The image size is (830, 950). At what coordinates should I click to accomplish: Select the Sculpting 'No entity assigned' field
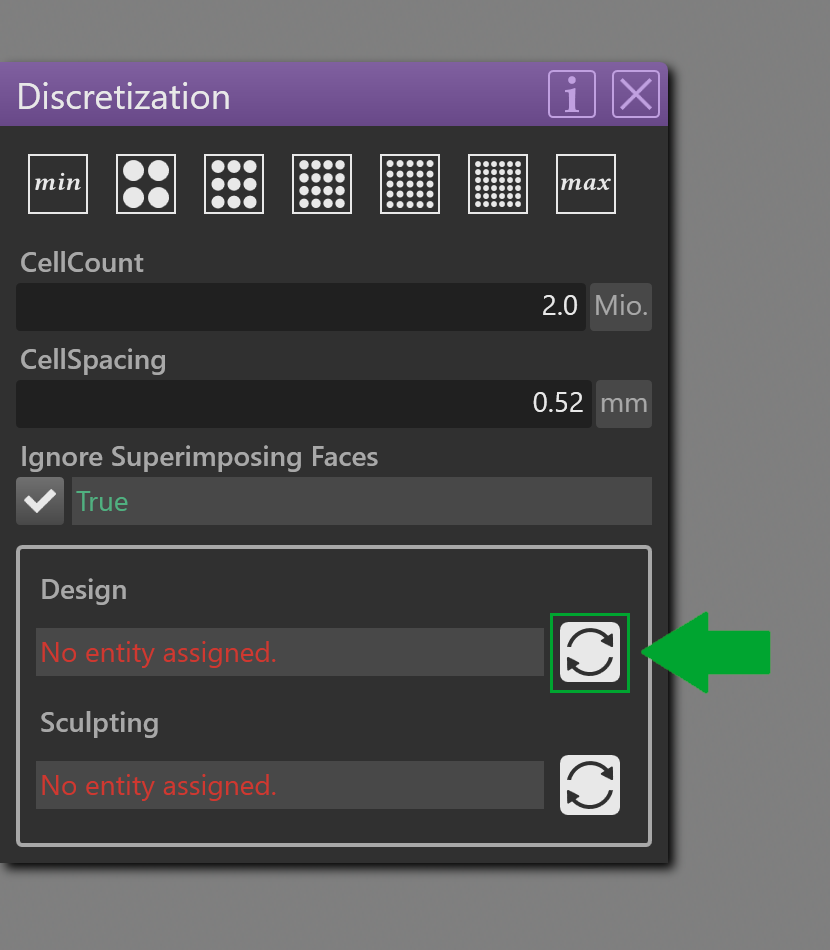click(x=290, y=785)
